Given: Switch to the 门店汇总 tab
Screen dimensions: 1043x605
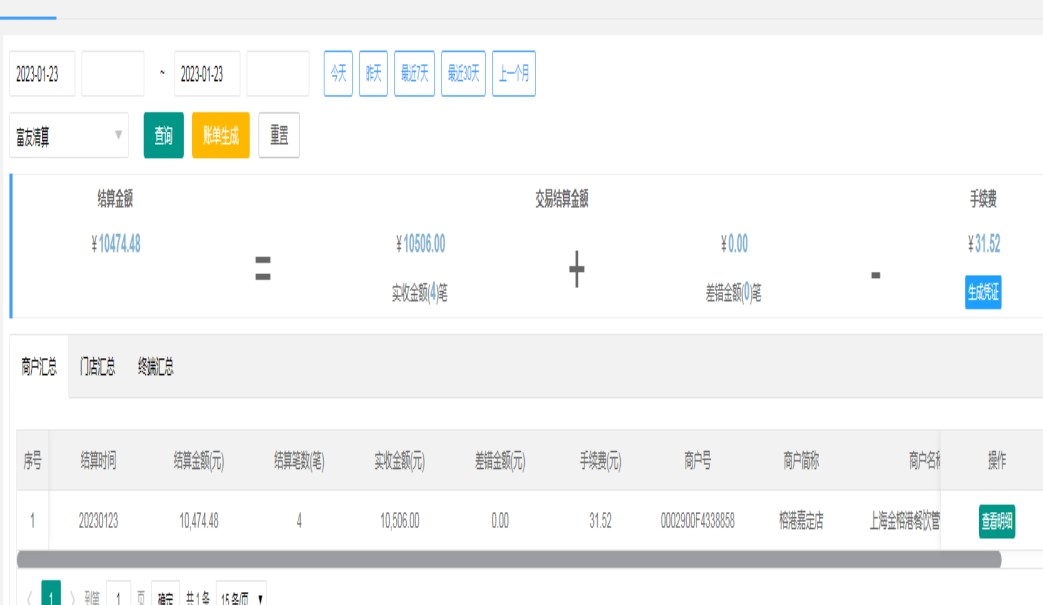Looking at the screenshot, I should [x=98, y=367].
